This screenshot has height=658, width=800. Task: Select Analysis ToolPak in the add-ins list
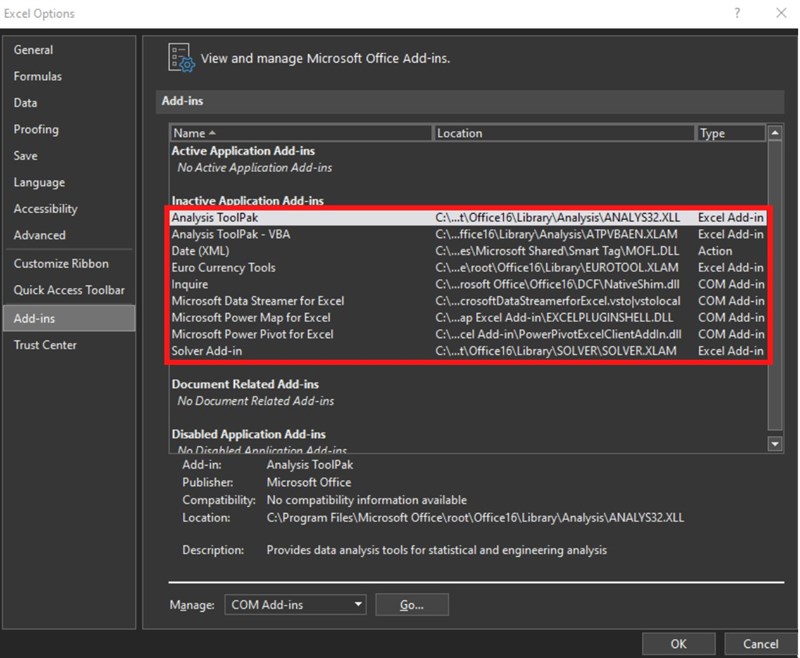point(300,216)
